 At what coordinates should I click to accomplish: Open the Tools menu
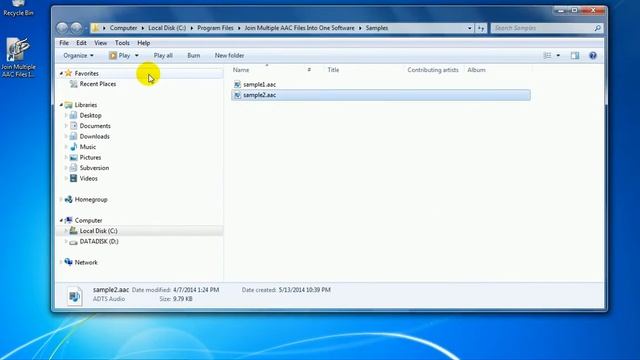[122, 43]
